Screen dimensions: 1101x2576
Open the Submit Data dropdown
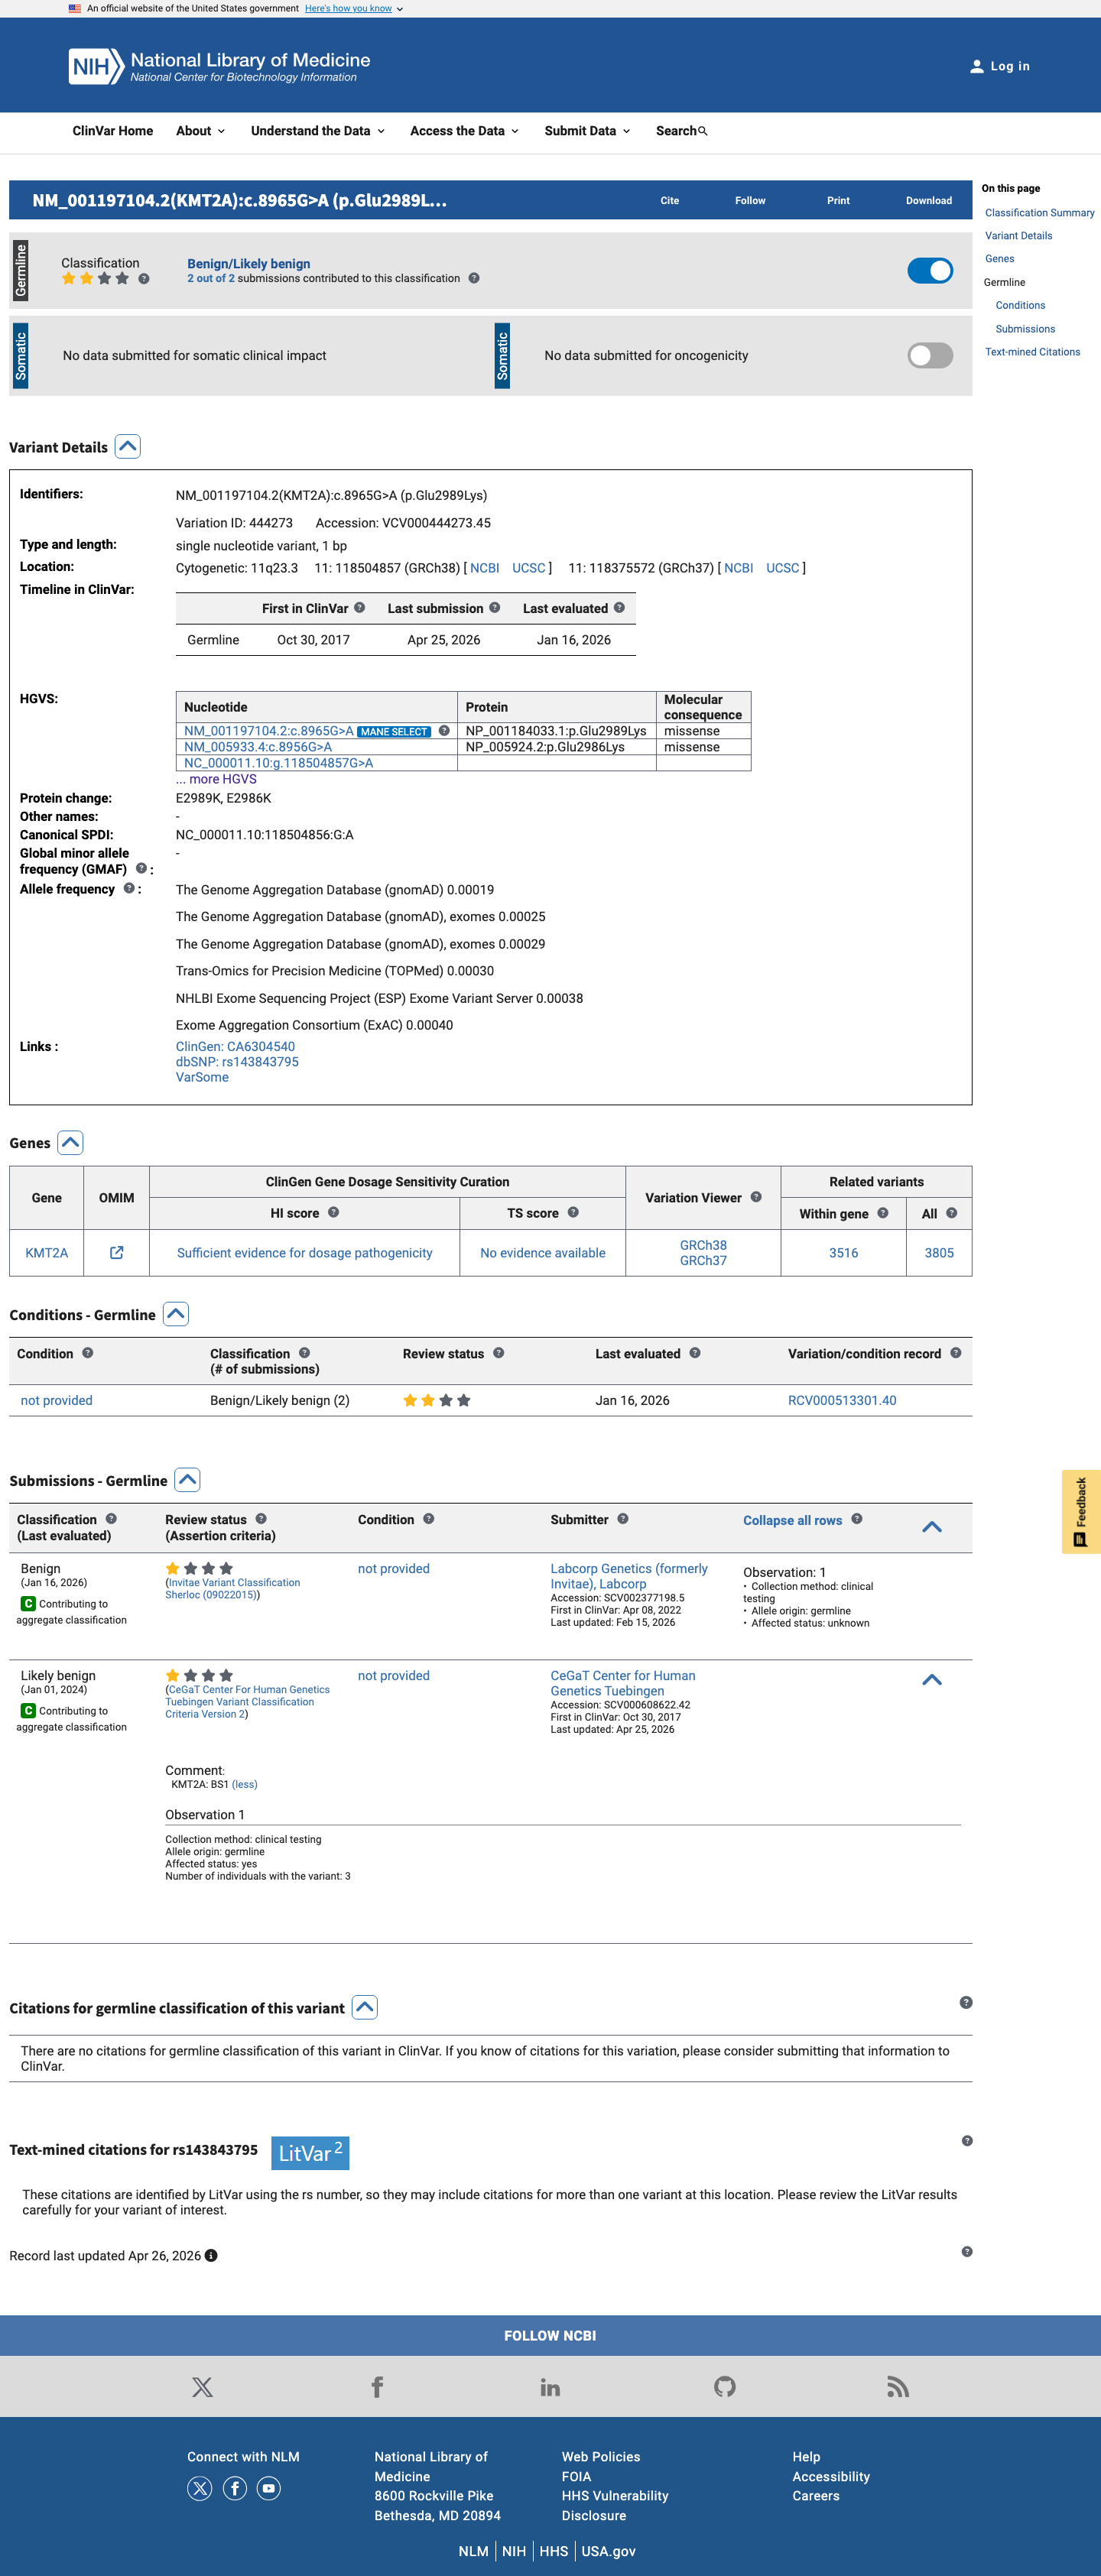pos(588,131)
